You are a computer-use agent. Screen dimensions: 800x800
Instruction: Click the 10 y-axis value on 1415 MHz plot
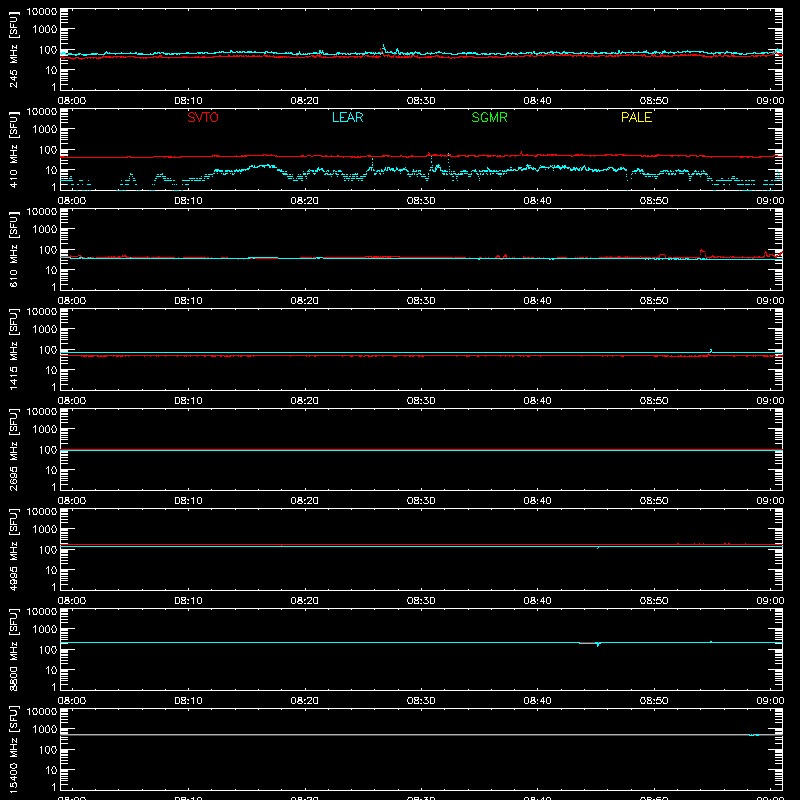point(51,370)
